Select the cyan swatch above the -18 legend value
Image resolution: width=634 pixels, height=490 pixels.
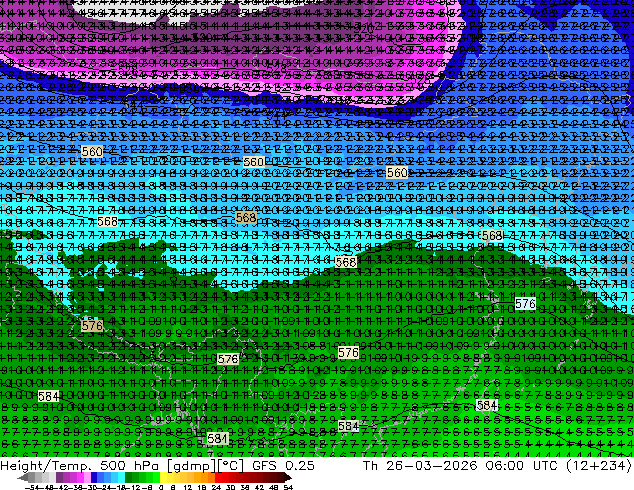click(x=121, y=477)
